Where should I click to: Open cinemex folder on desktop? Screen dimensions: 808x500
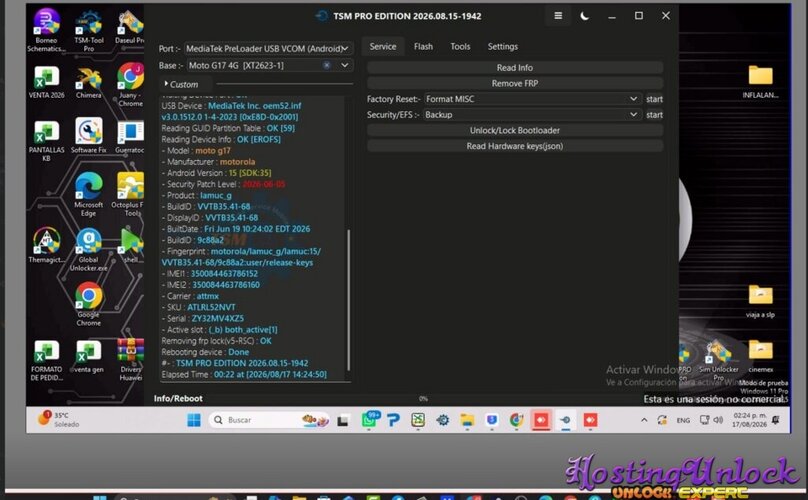pyautogui.click(x=761, y=356)
